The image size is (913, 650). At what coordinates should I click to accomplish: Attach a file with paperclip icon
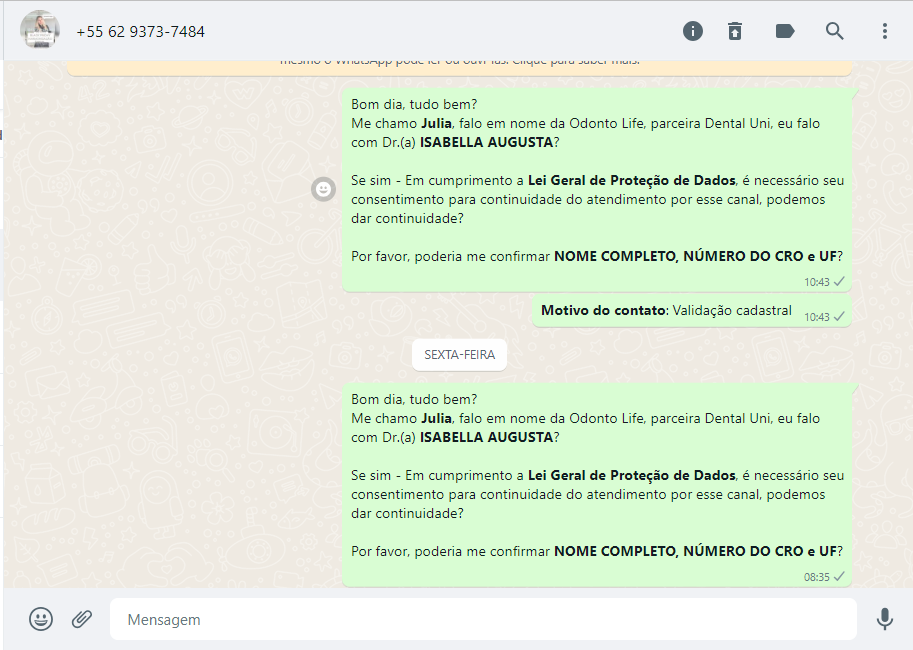click(x=82, y=619)
